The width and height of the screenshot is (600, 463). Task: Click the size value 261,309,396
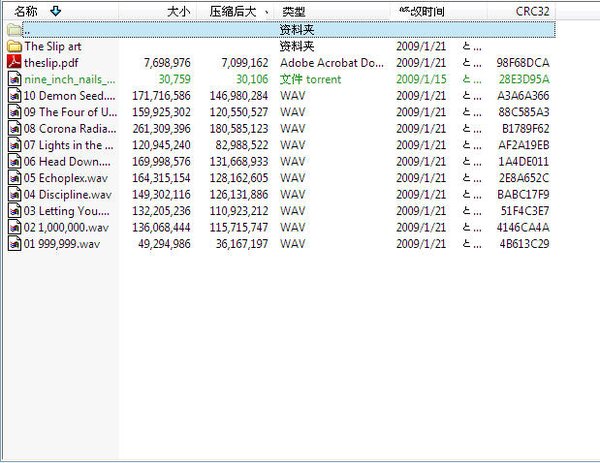click(x=161, y=129)
